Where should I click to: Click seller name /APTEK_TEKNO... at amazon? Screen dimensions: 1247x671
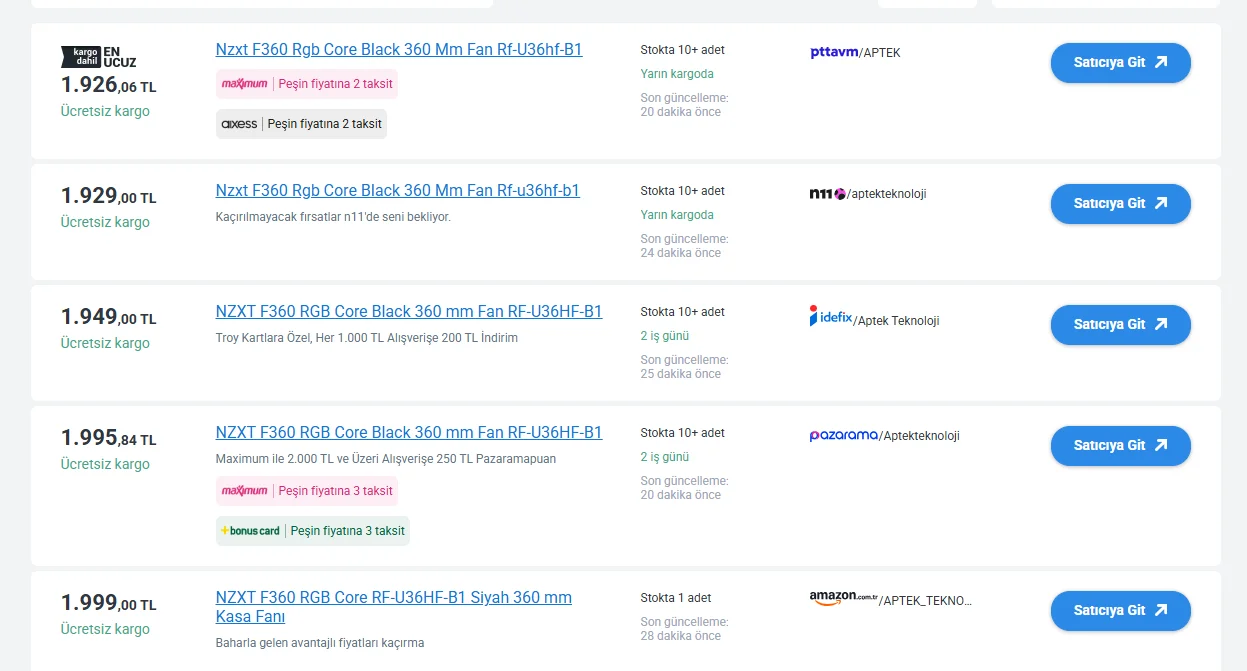925,600
